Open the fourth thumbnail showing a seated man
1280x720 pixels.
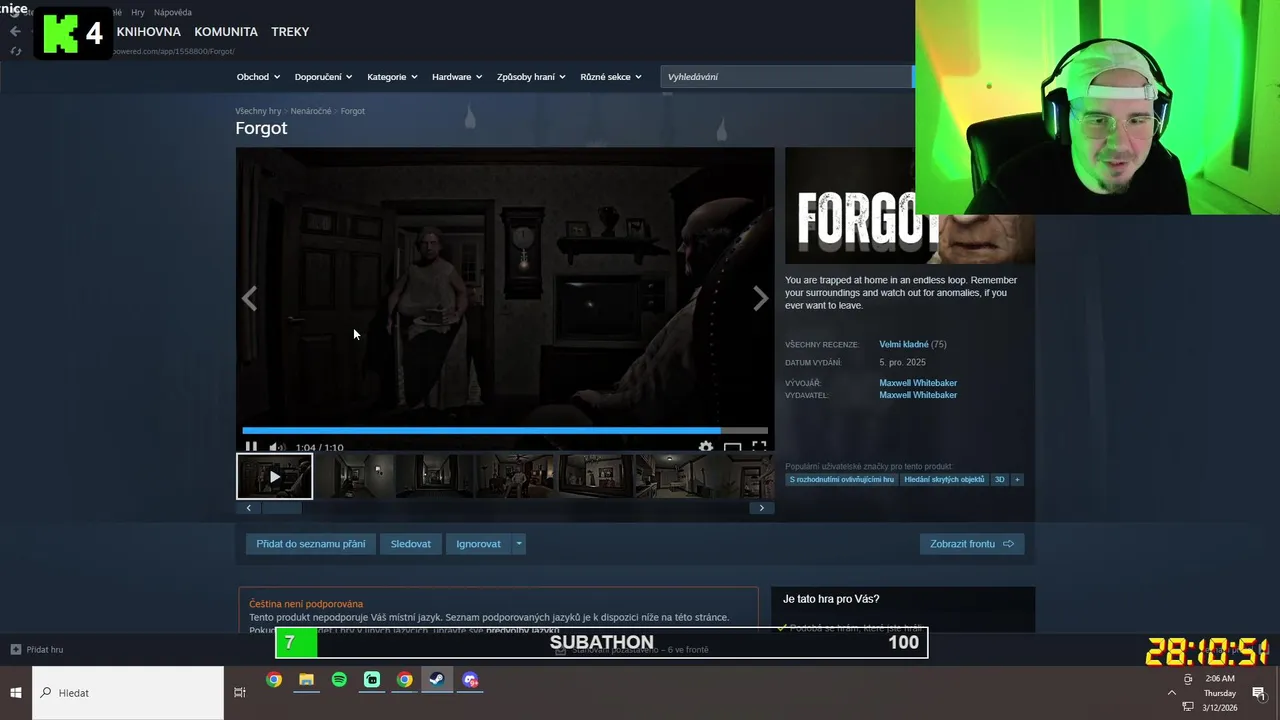515,476
